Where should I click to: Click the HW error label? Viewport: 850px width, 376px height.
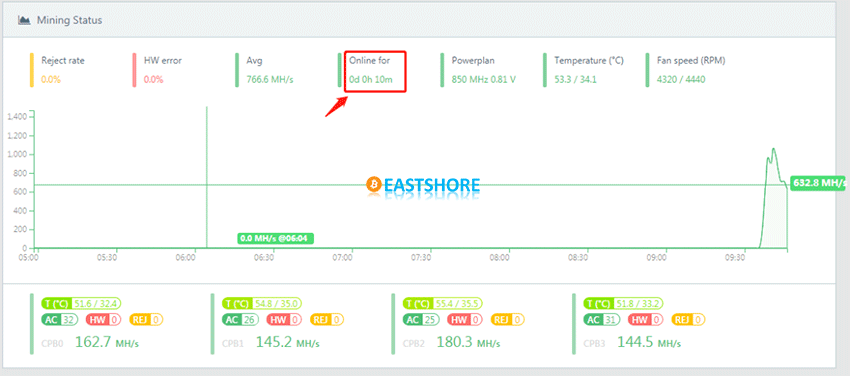point(163,61)
